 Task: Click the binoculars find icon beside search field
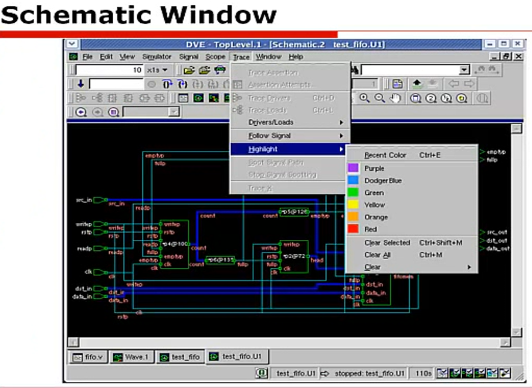pyautogui.click(x=355, y=70)
